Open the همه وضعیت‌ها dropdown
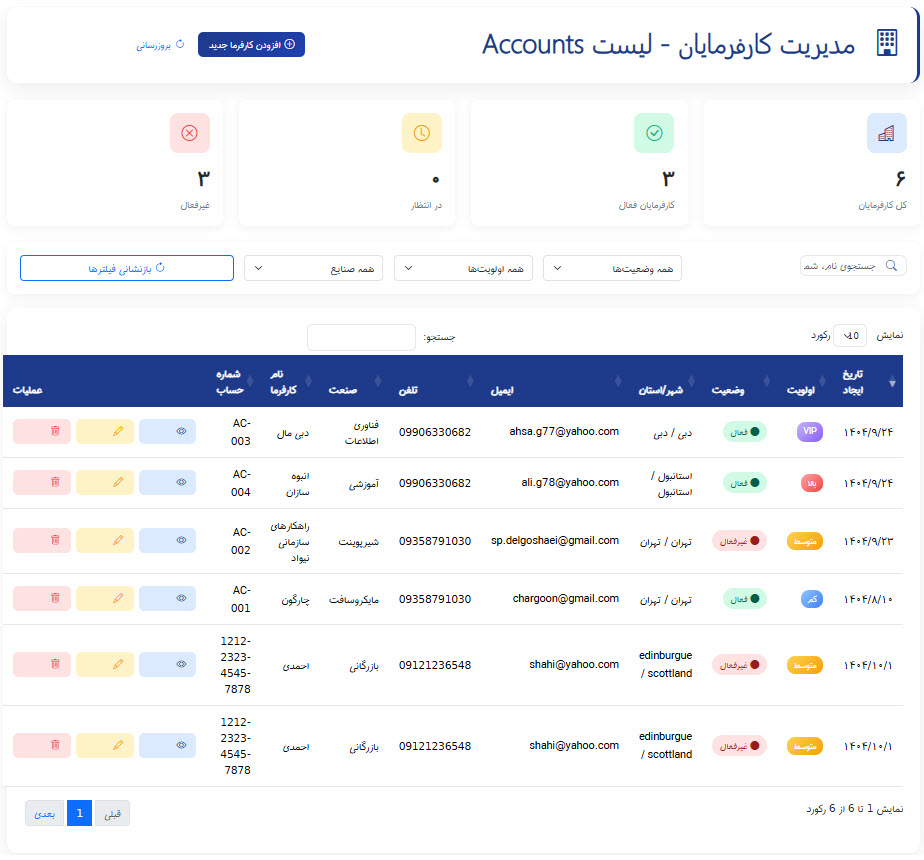 click(x=612, y=268)
